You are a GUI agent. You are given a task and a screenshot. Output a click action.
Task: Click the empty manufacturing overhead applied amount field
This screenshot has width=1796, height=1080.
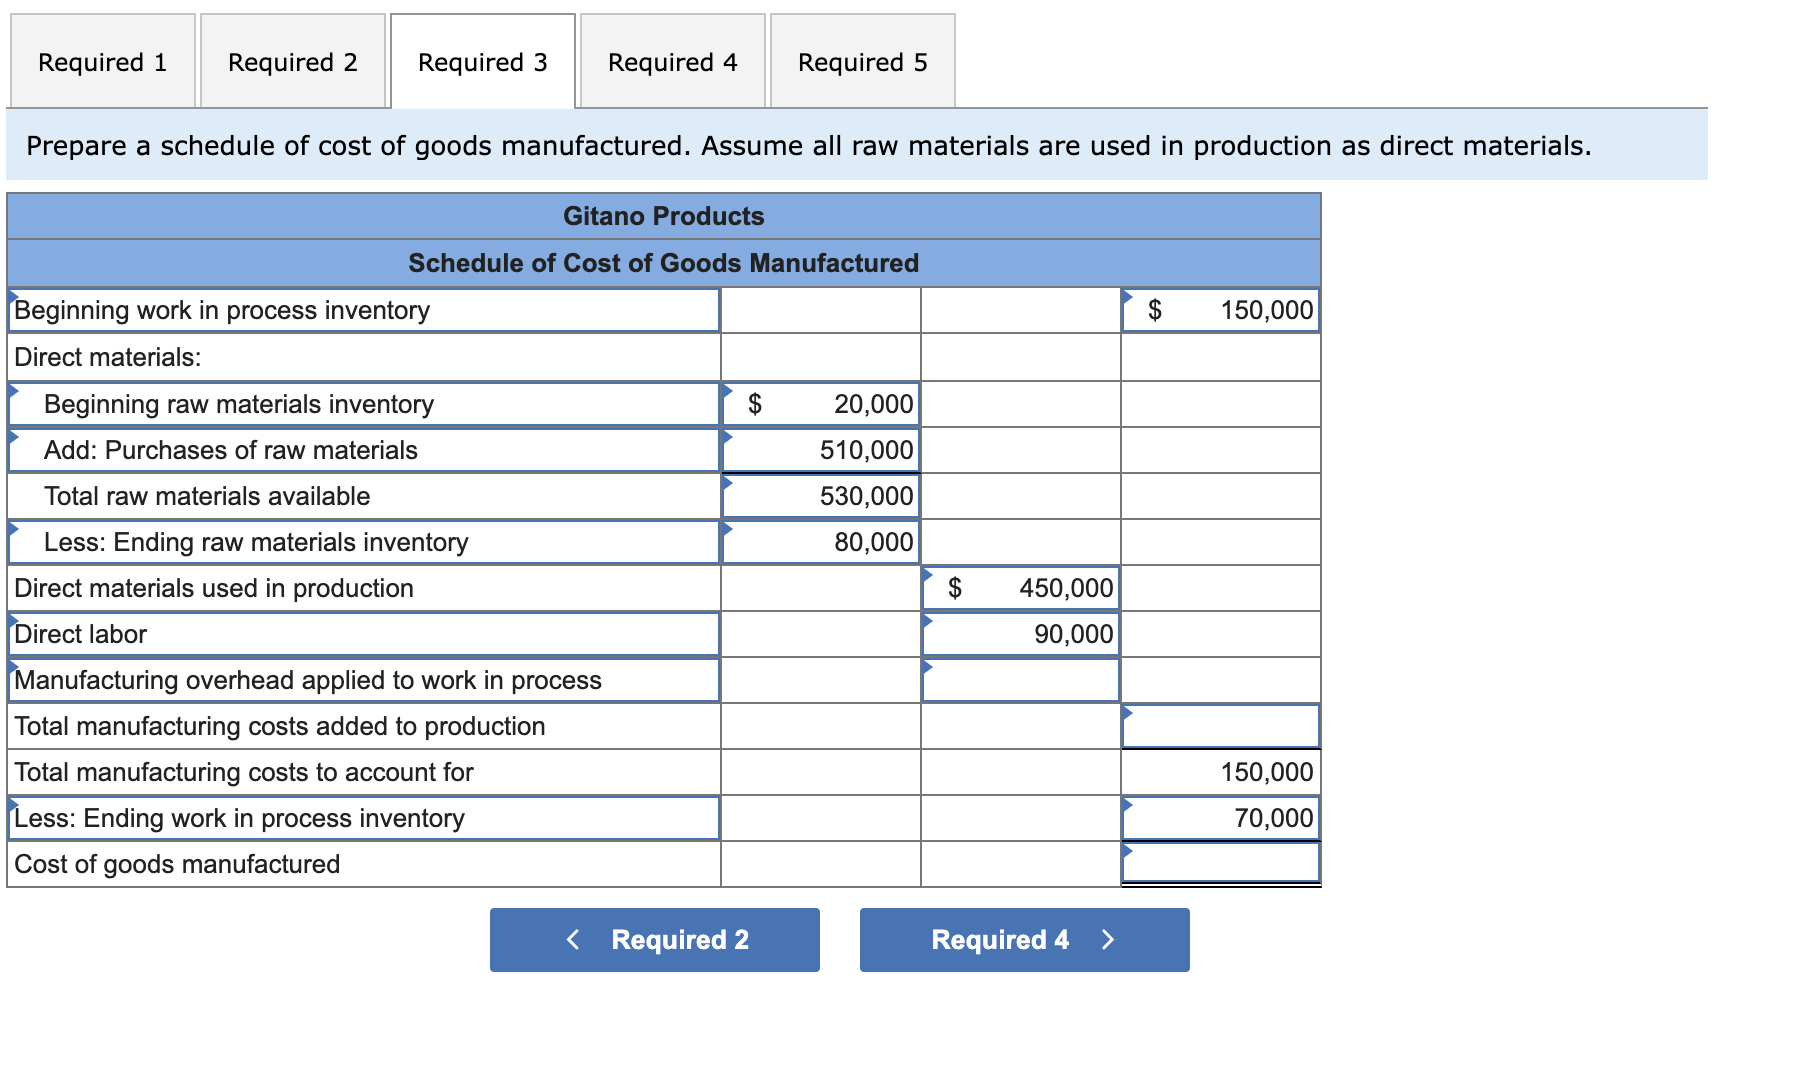coord(1020,680)
